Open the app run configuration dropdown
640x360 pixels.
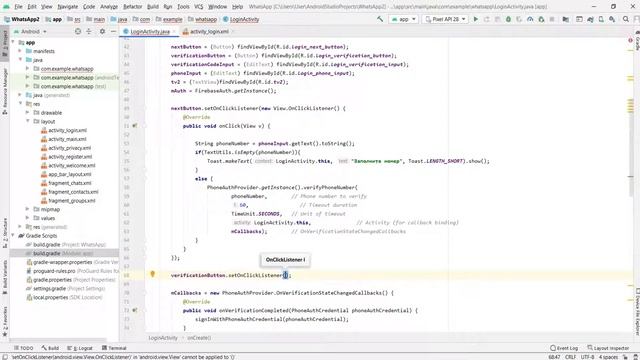403,19
